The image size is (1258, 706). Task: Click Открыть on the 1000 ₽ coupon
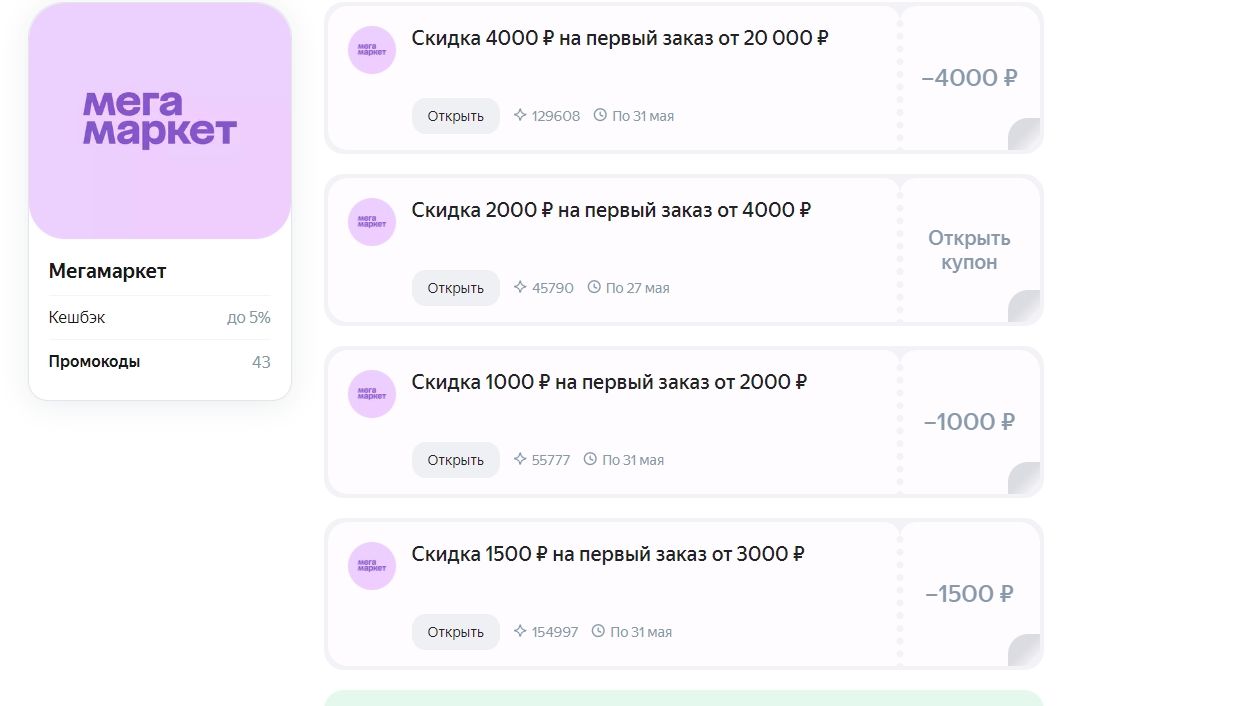[x=456, y=460]
